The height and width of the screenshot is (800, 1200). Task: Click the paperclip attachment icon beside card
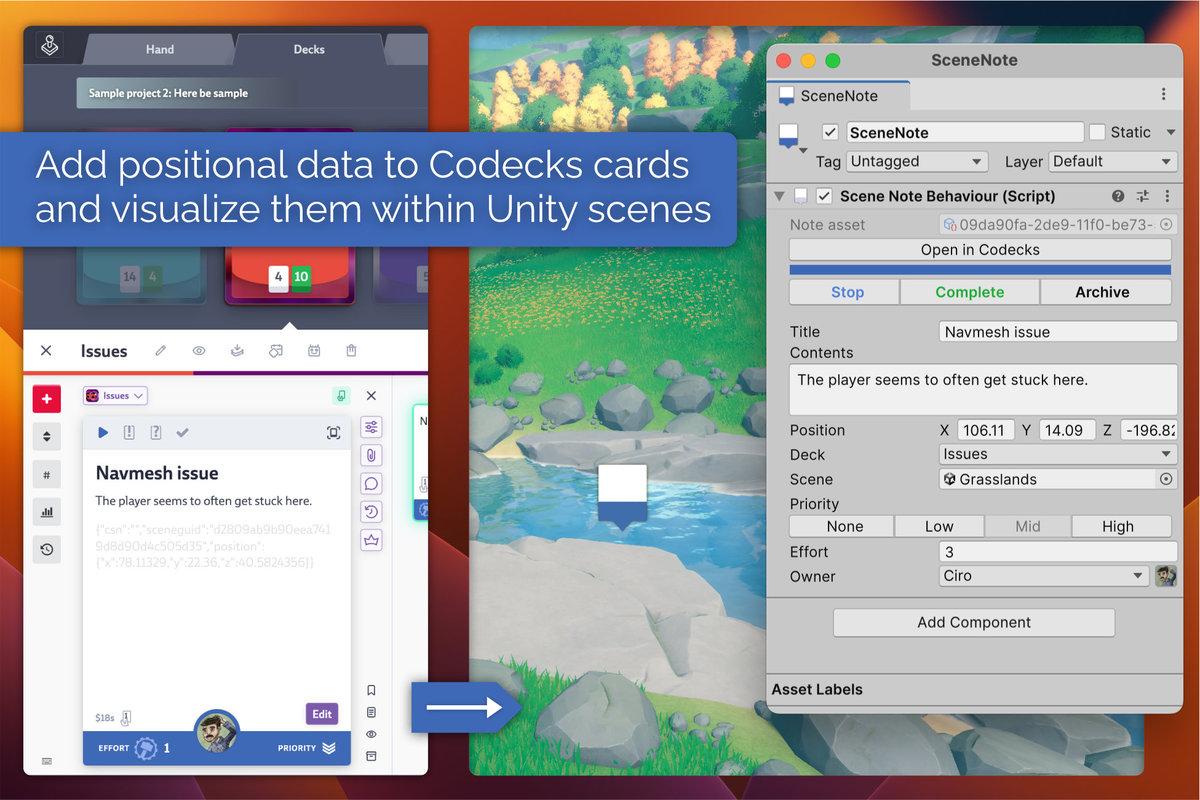[x=371, y=455]
